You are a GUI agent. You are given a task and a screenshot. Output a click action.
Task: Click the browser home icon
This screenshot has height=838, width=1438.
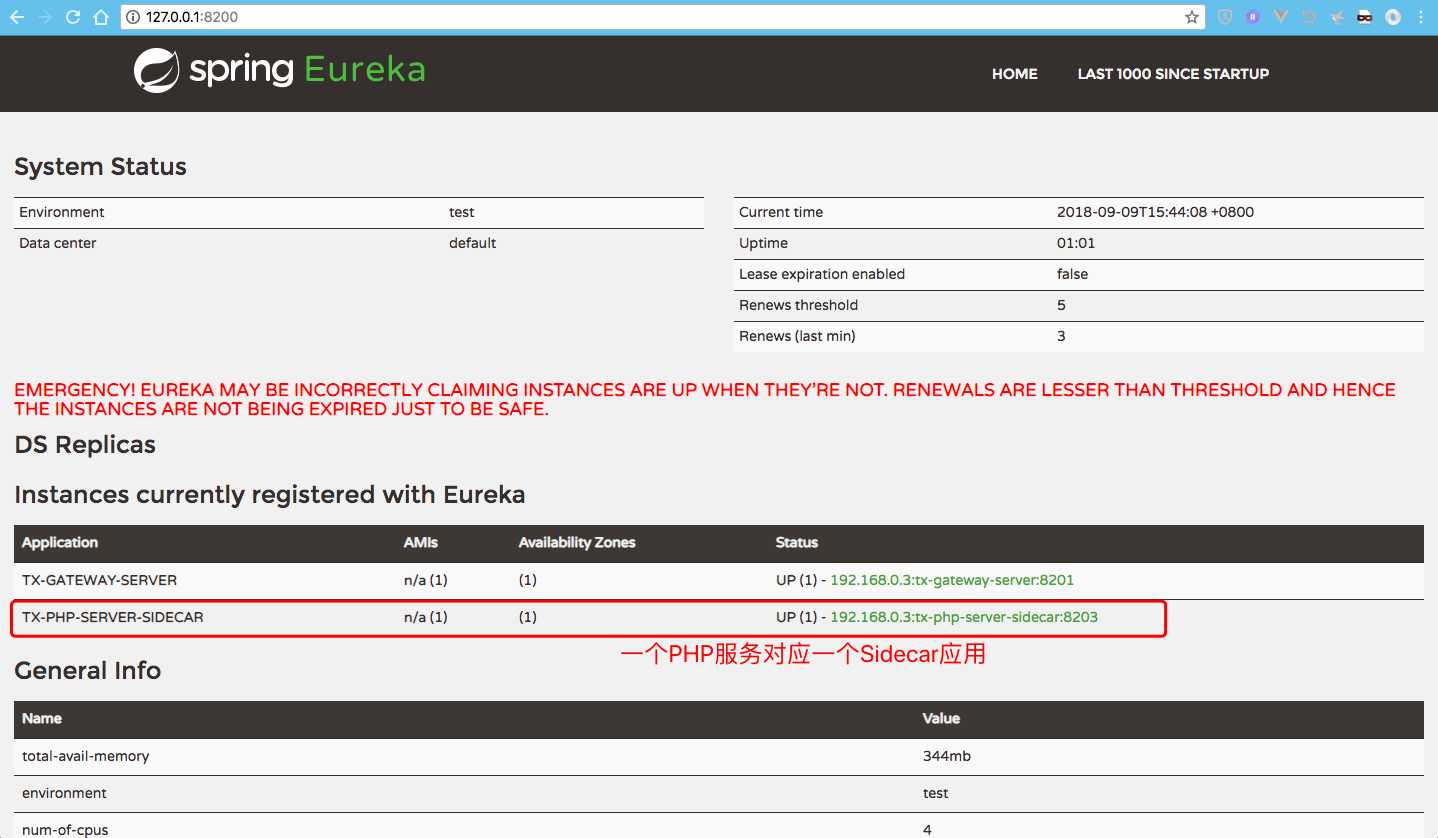[x=100, y=17]
